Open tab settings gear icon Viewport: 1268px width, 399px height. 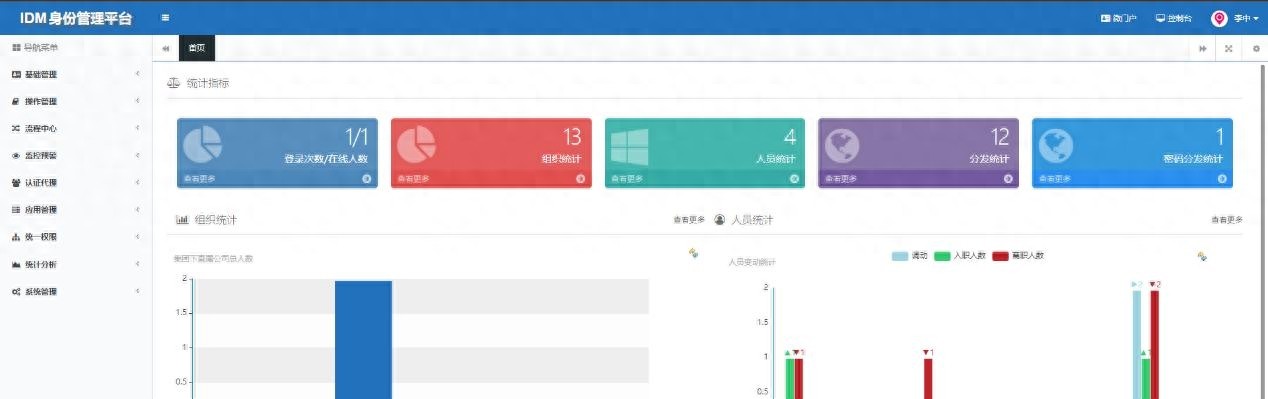[1256, 48]
